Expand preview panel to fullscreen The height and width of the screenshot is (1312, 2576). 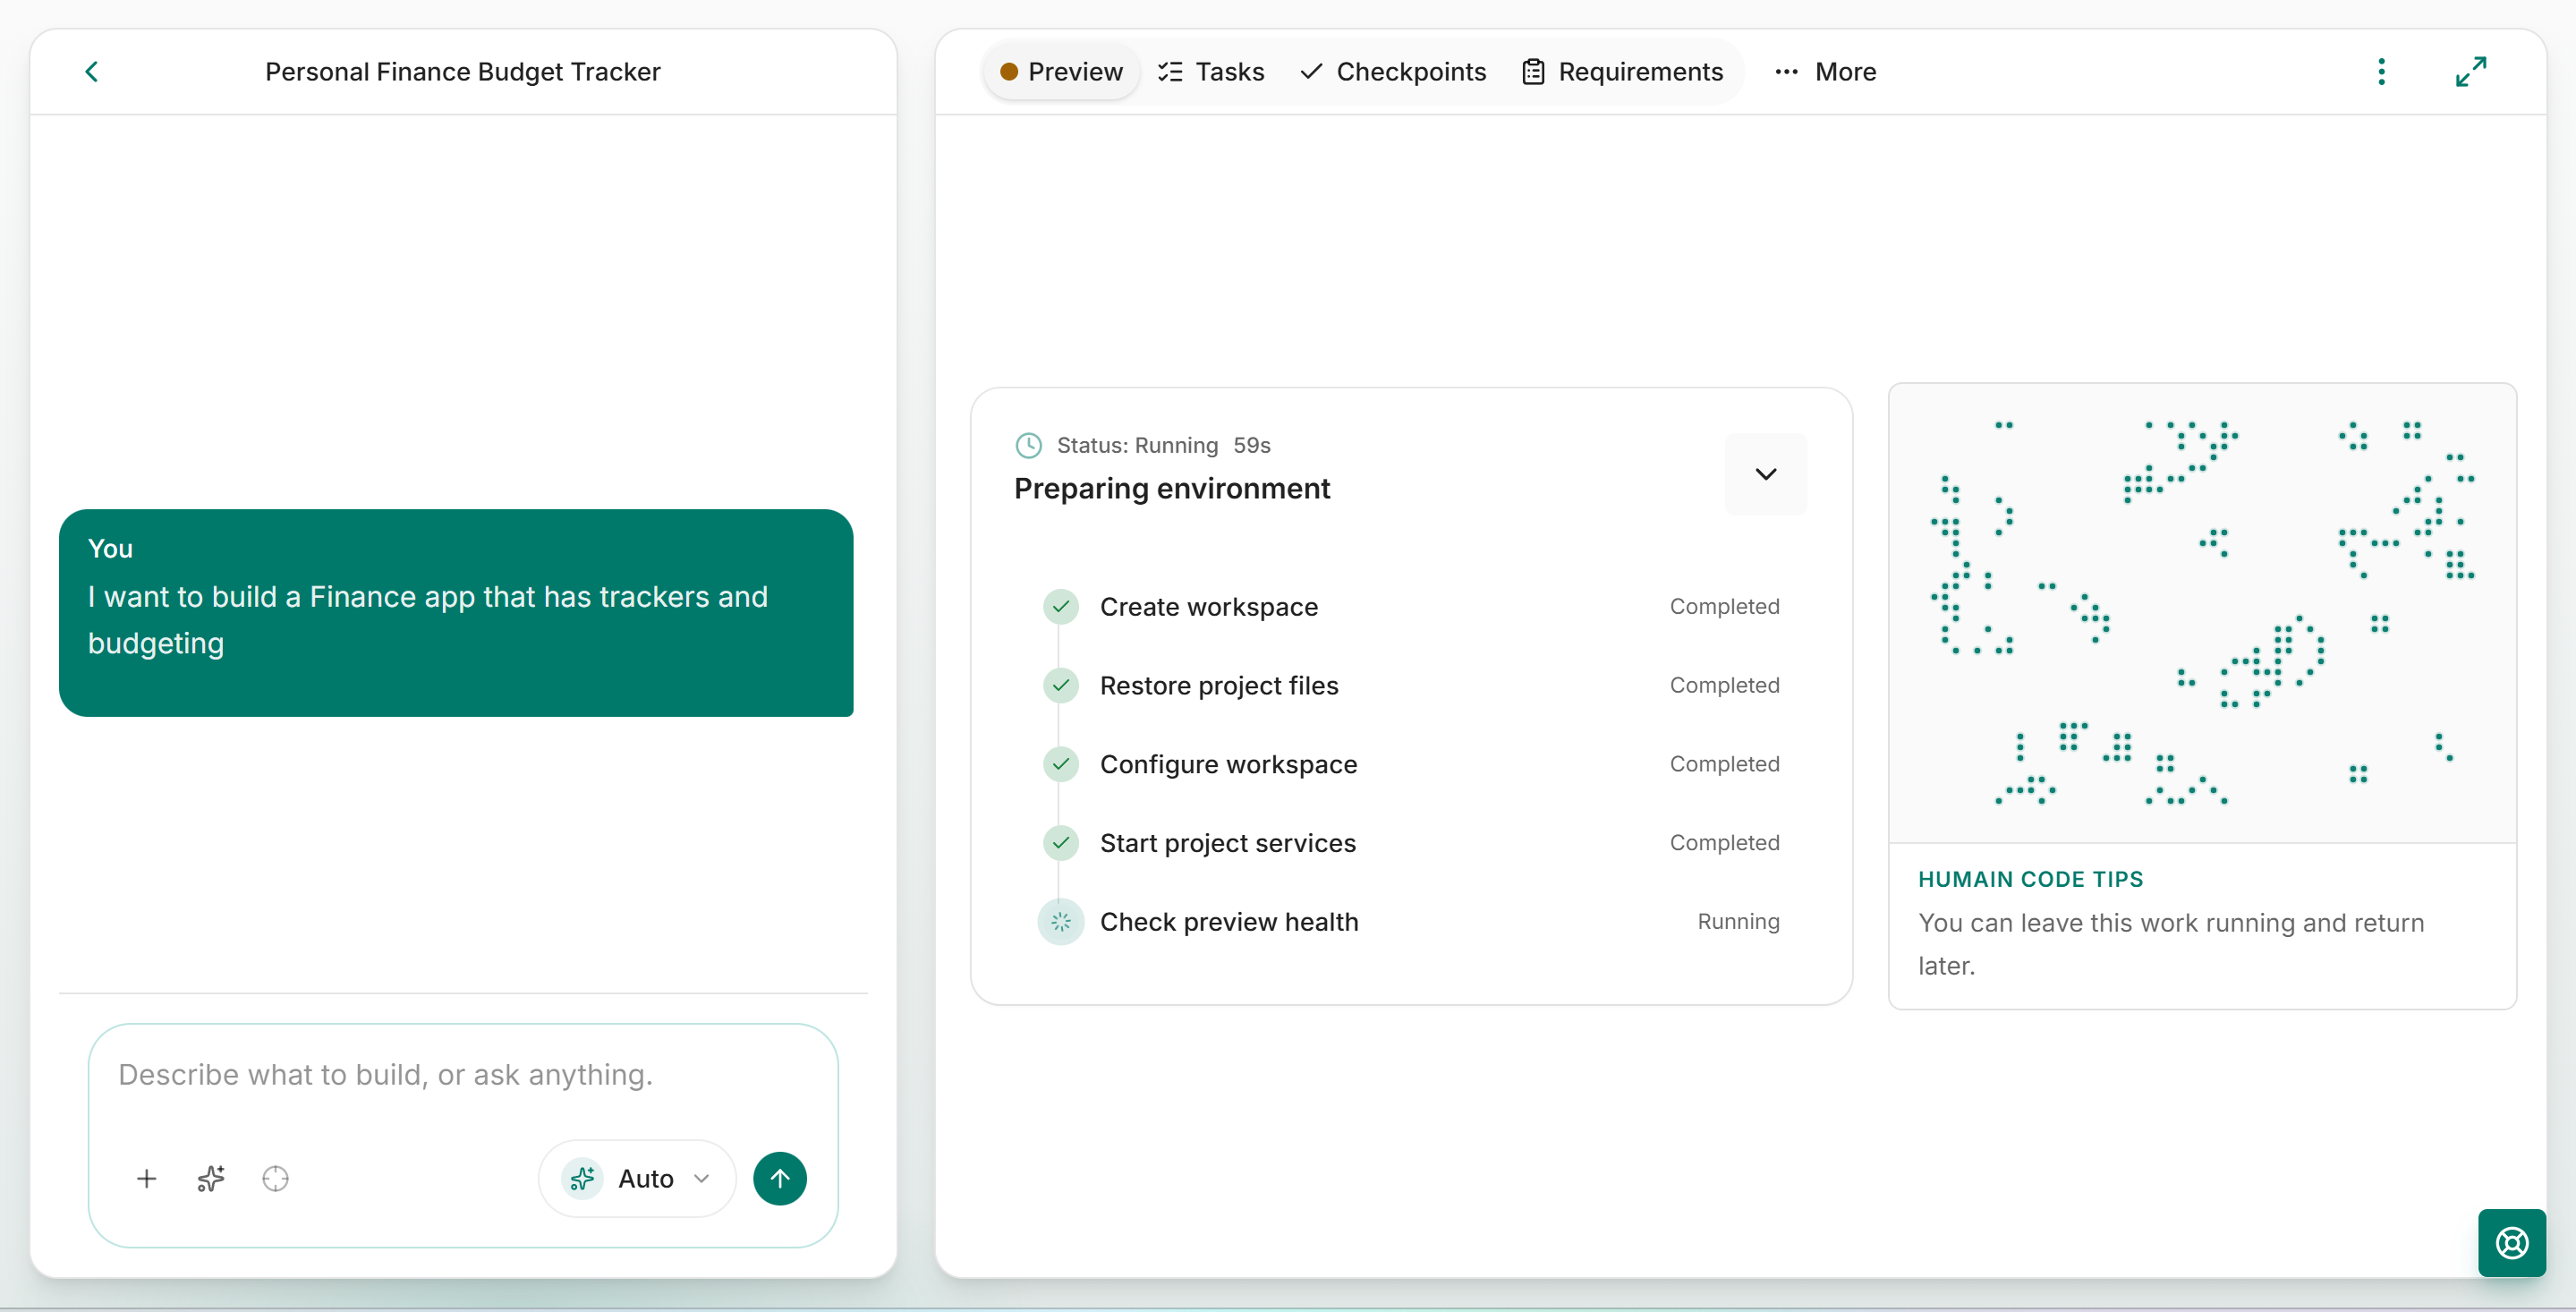2471,72
